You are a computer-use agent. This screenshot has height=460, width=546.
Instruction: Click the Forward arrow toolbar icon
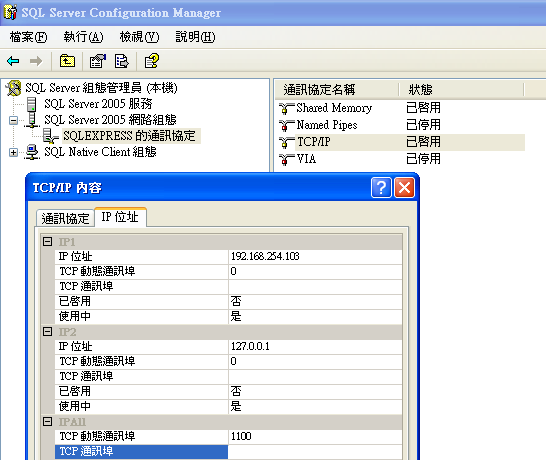coord(36,61)
